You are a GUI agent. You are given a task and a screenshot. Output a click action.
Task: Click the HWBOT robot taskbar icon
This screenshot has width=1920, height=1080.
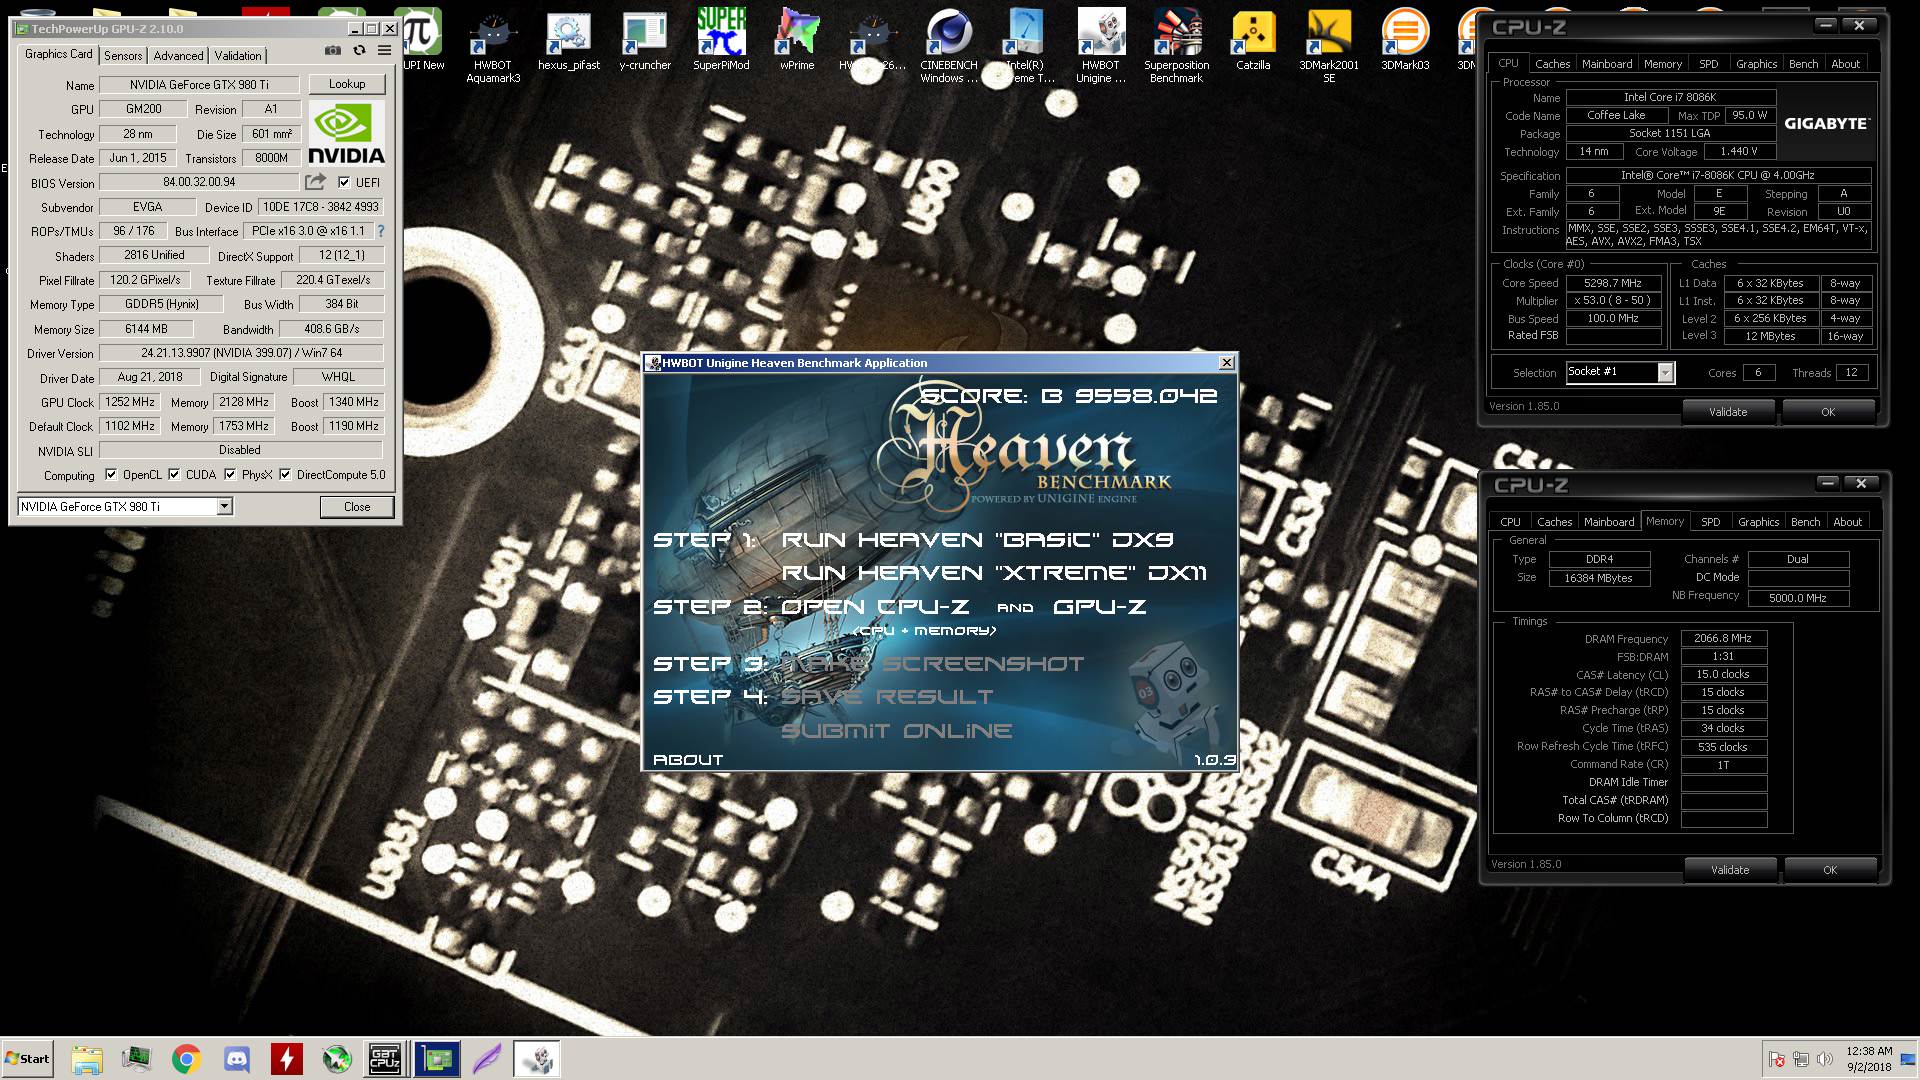pos(537,1059)
